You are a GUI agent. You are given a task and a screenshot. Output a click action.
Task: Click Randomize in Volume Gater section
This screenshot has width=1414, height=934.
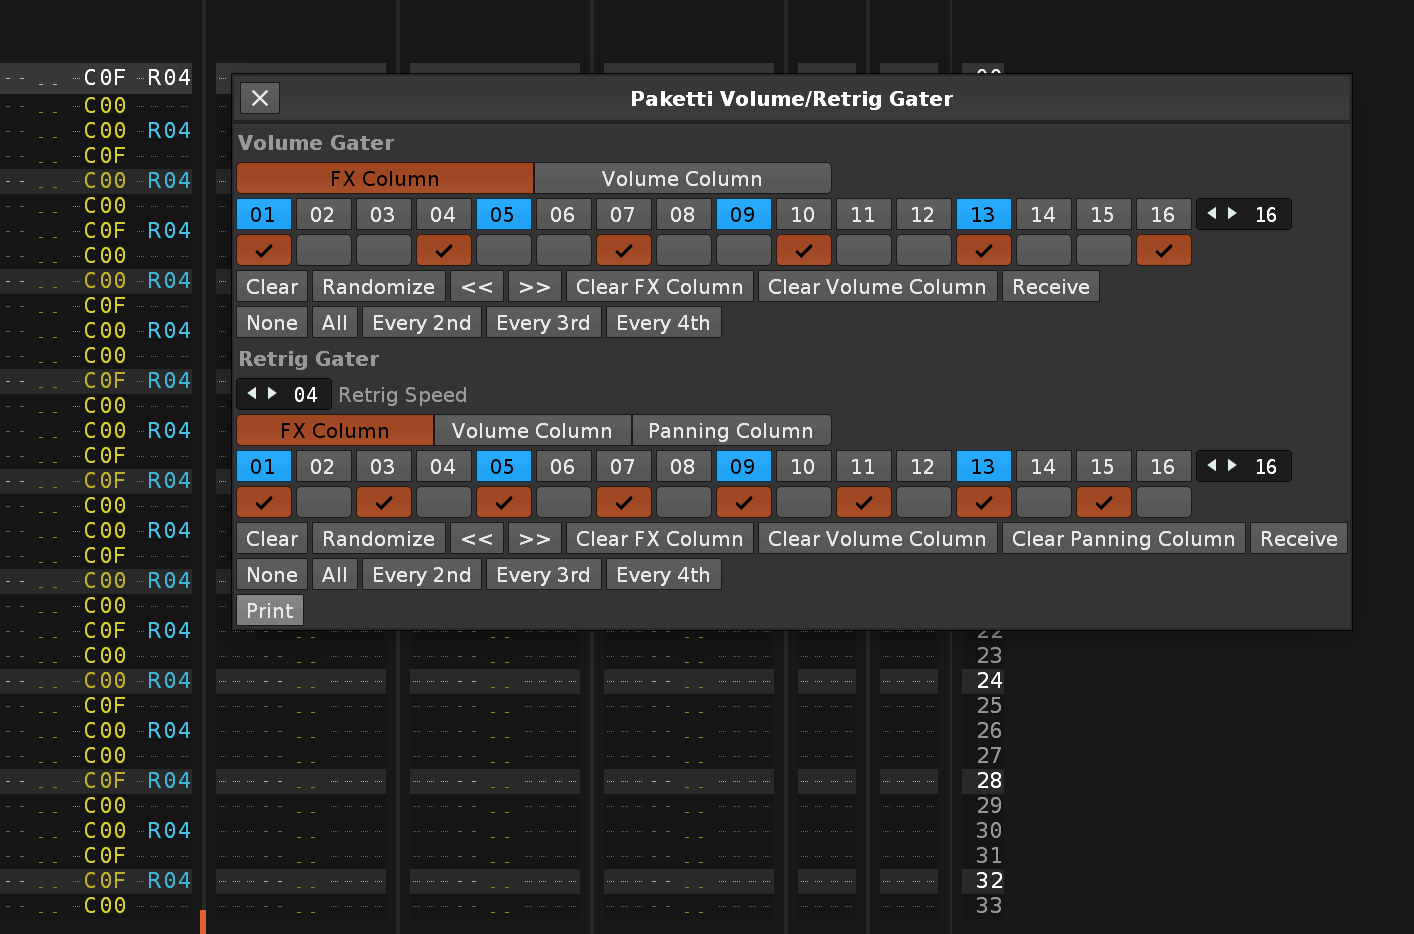[x=378, y=287]
